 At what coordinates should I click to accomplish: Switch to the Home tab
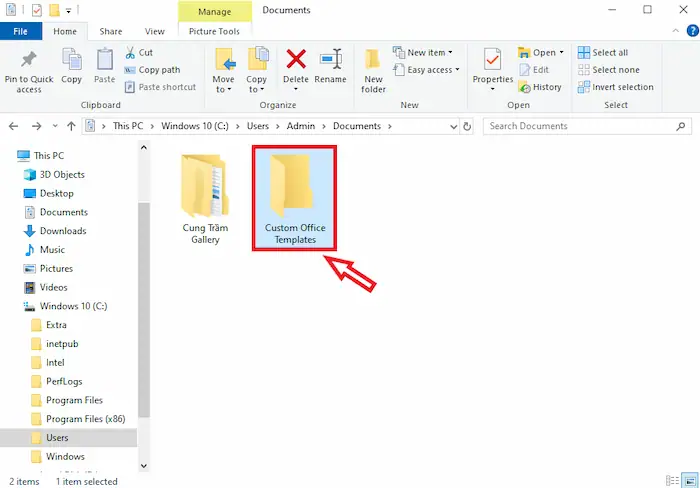pos(65,31)
